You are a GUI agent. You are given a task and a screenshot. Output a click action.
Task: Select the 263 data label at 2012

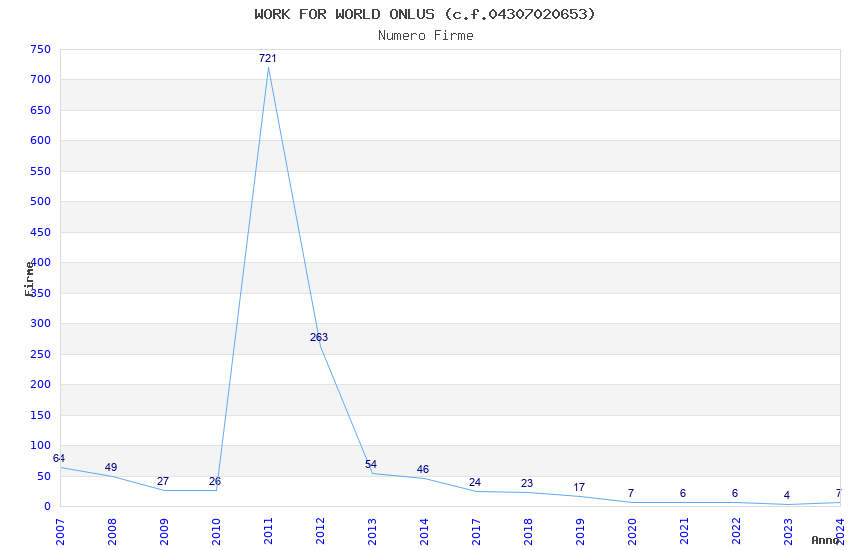(319, 337)
